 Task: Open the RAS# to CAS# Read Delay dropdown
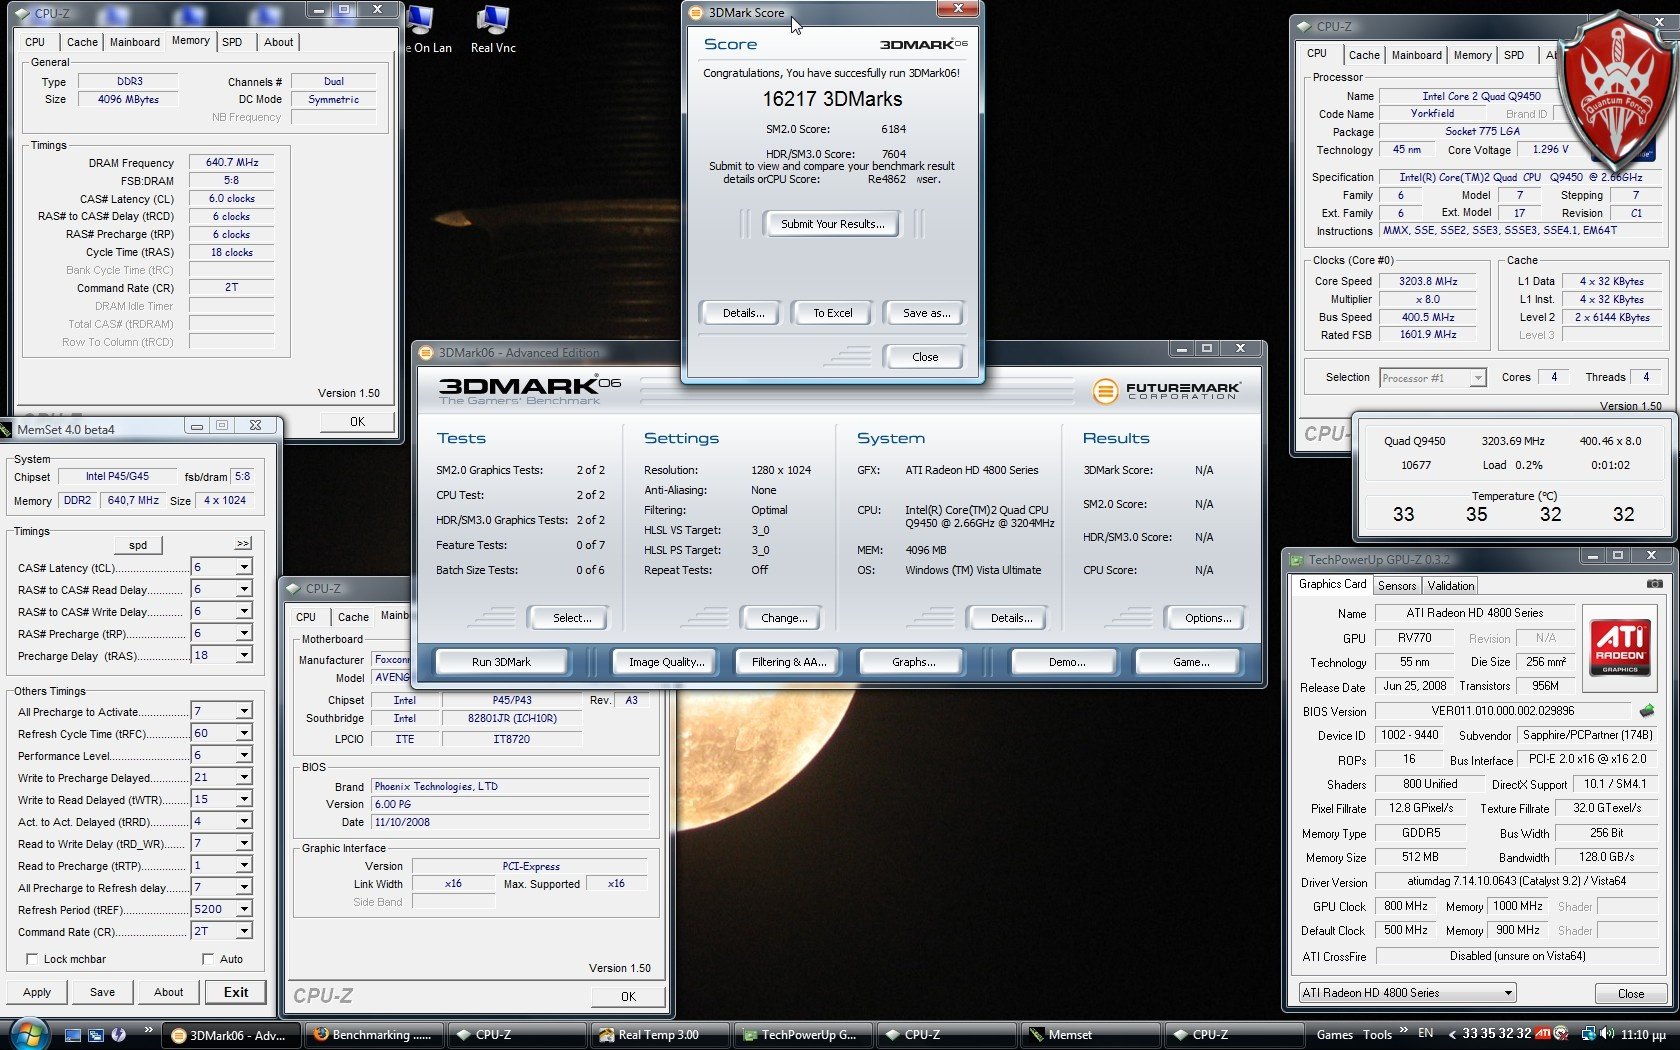(x=244, y=589)
